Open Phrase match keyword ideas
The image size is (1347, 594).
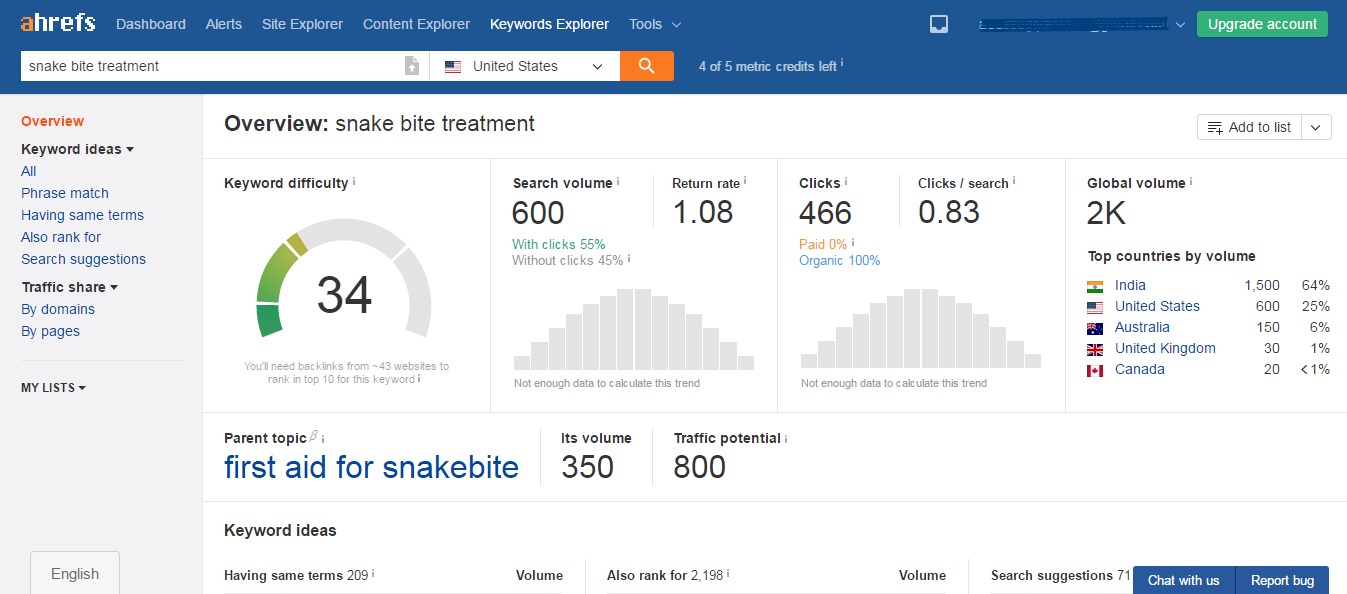(x=65, y=193)
